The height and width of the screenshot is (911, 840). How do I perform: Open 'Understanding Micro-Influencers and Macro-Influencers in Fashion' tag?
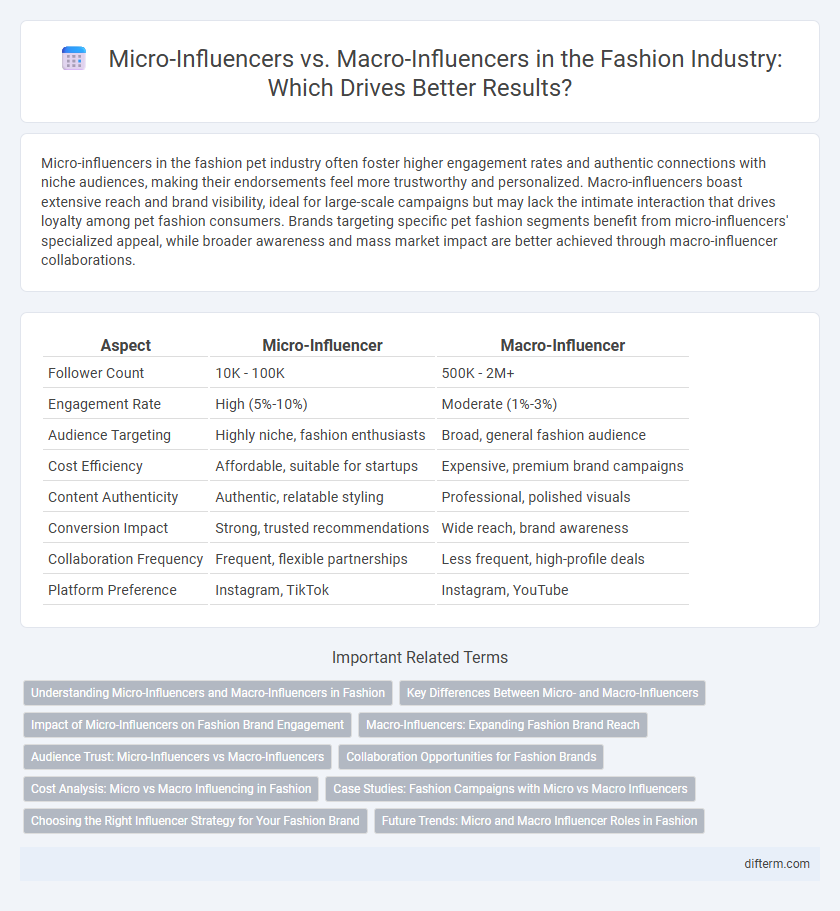click(208, 693)
